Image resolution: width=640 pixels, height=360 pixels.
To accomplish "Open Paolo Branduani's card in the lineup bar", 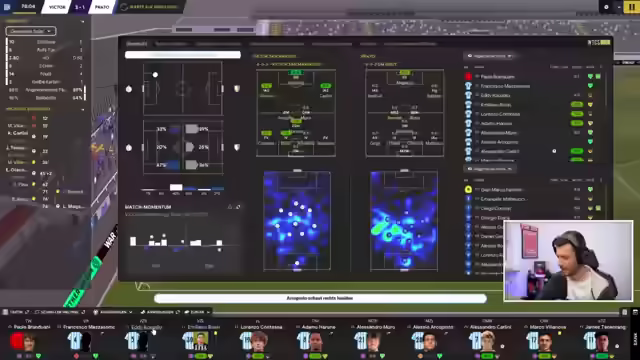I will point(29,339).
